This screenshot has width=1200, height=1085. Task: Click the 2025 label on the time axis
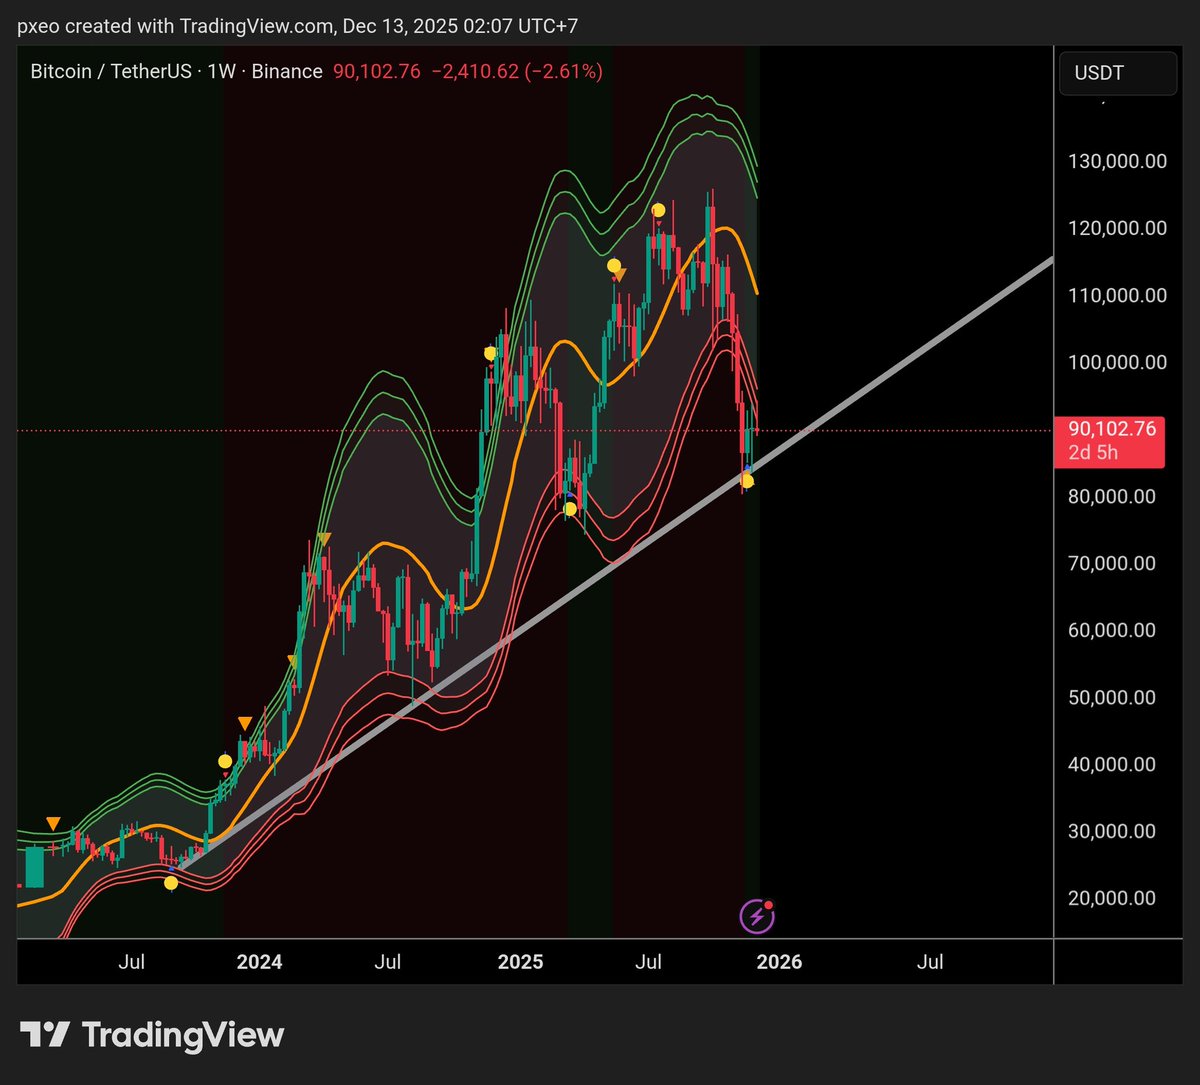(520, 963)
